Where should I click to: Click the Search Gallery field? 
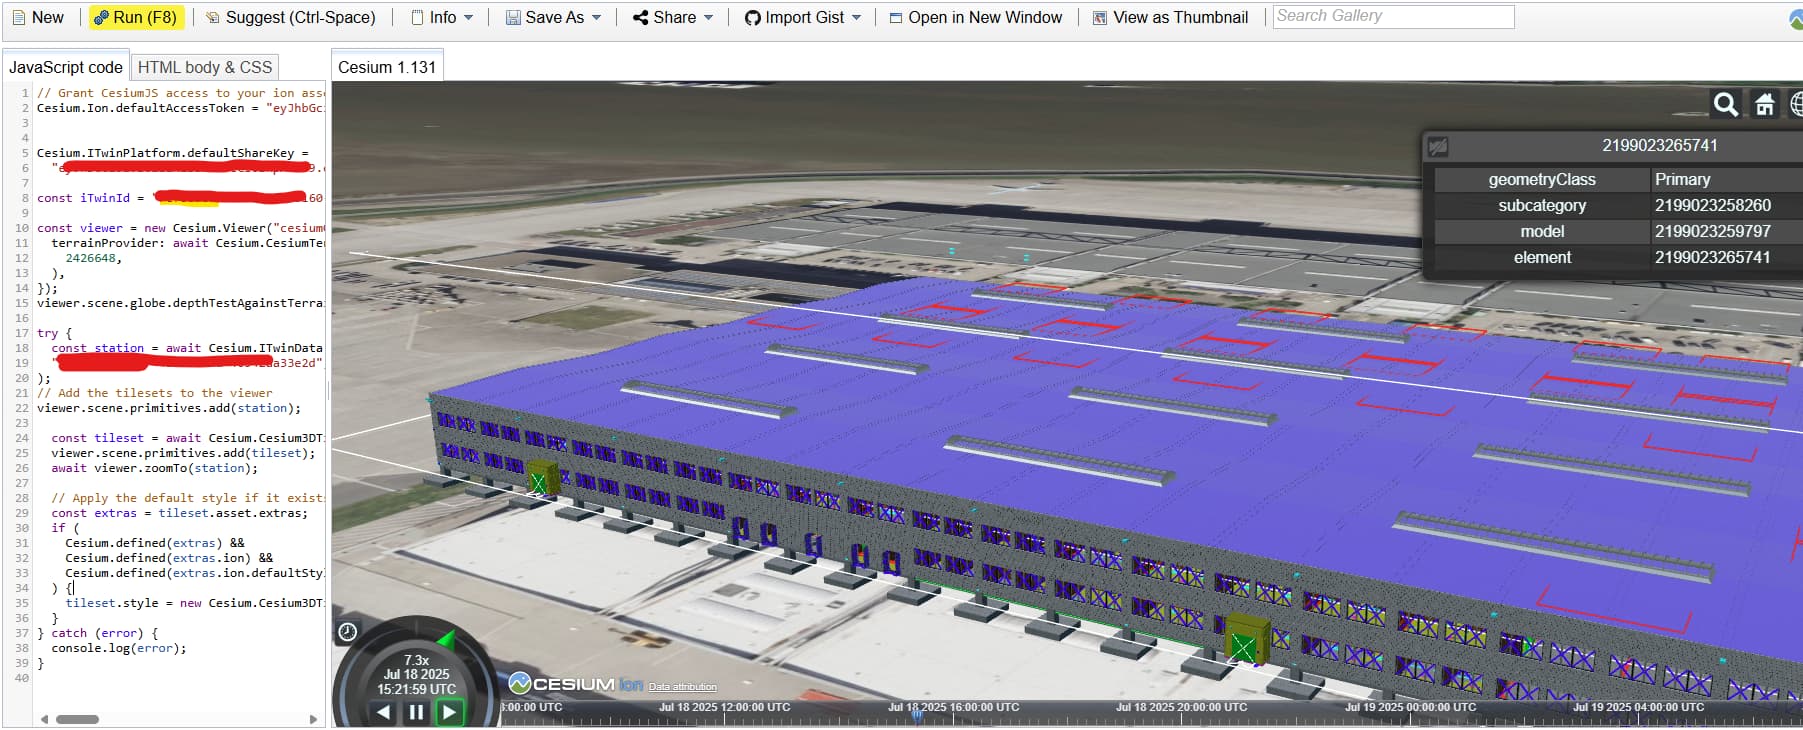click(x=1393, y=16)
